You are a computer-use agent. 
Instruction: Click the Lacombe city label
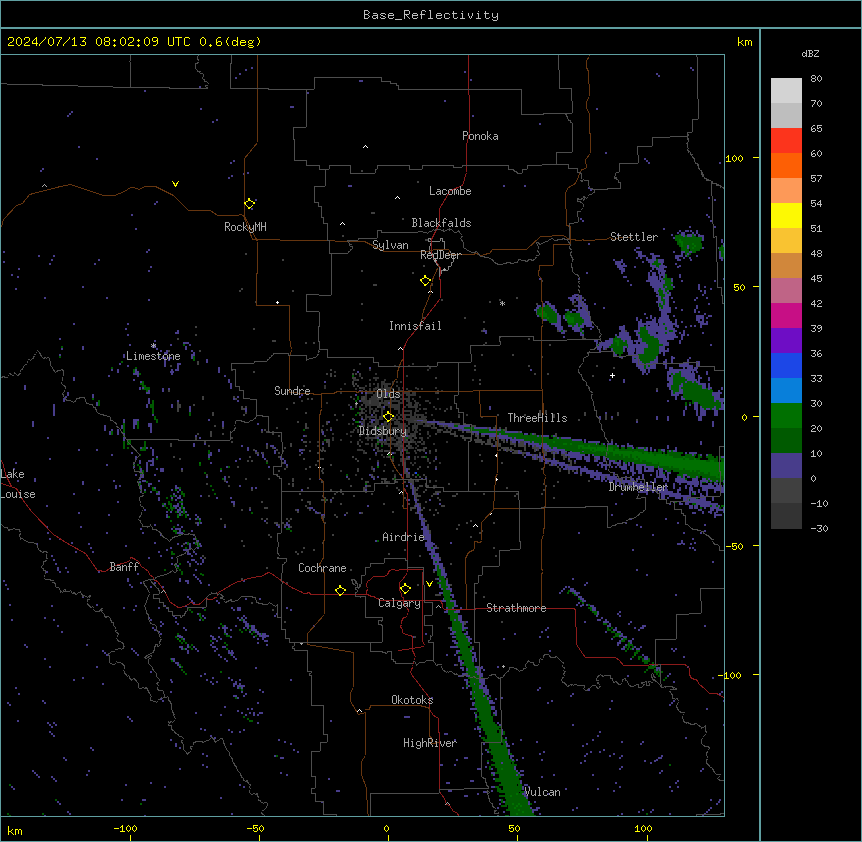point(450,191)
